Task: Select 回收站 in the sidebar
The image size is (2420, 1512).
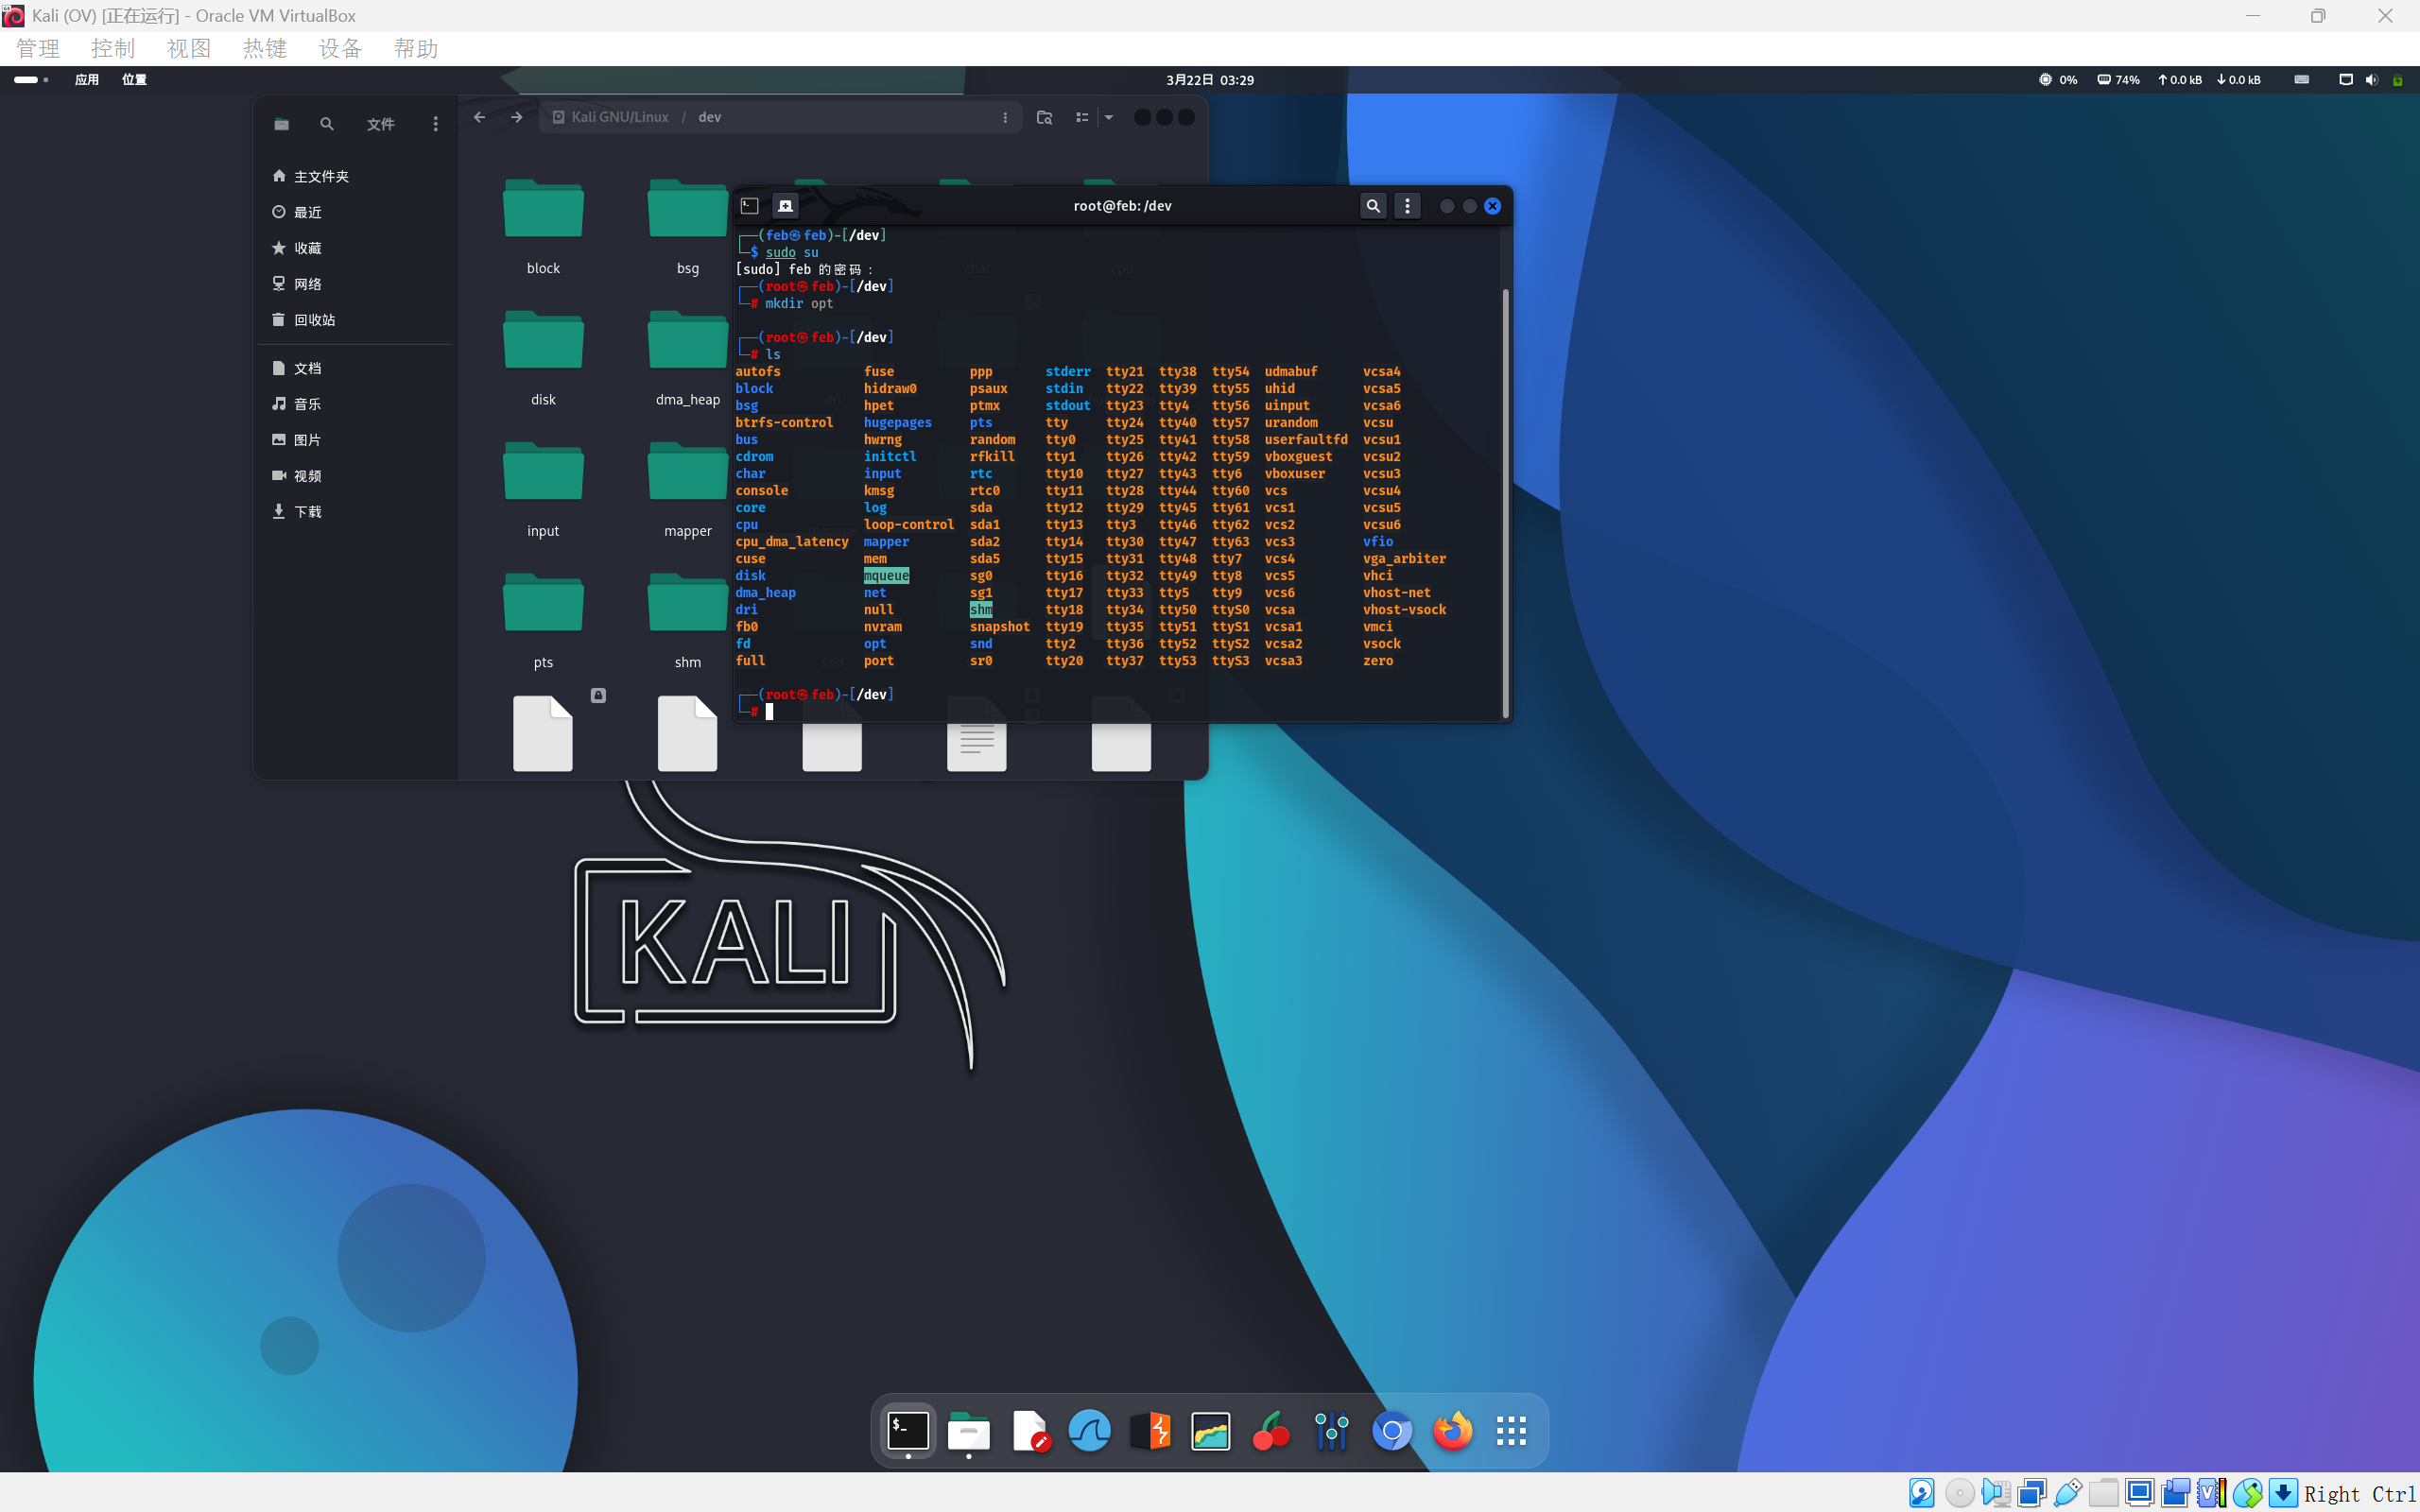Action: pos(314,320)
